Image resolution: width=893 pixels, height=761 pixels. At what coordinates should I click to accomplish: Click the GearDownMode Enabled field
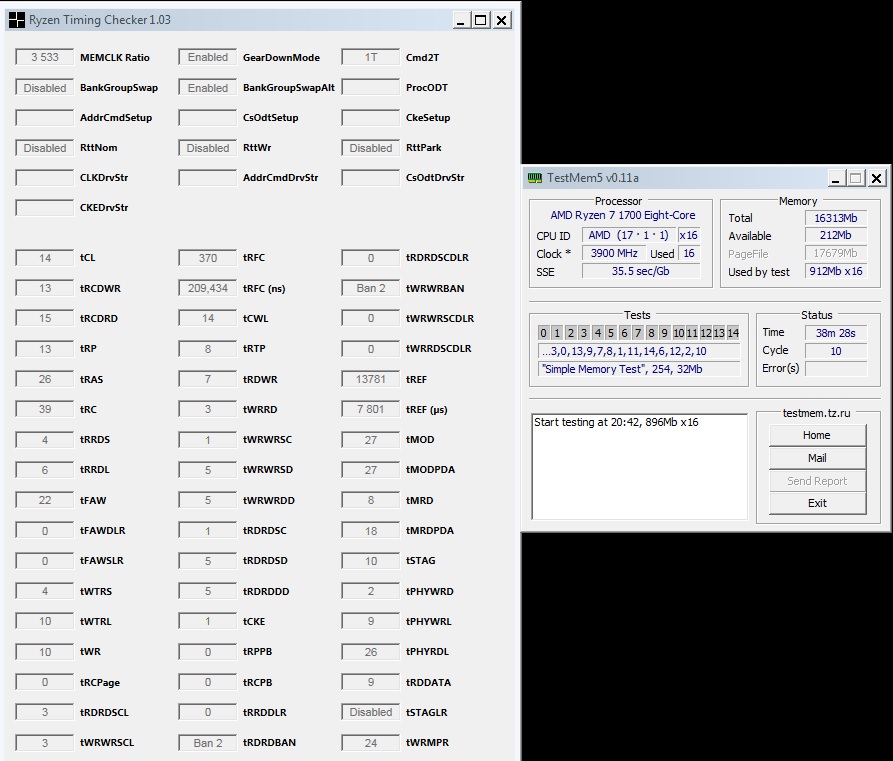coord(207,58)
